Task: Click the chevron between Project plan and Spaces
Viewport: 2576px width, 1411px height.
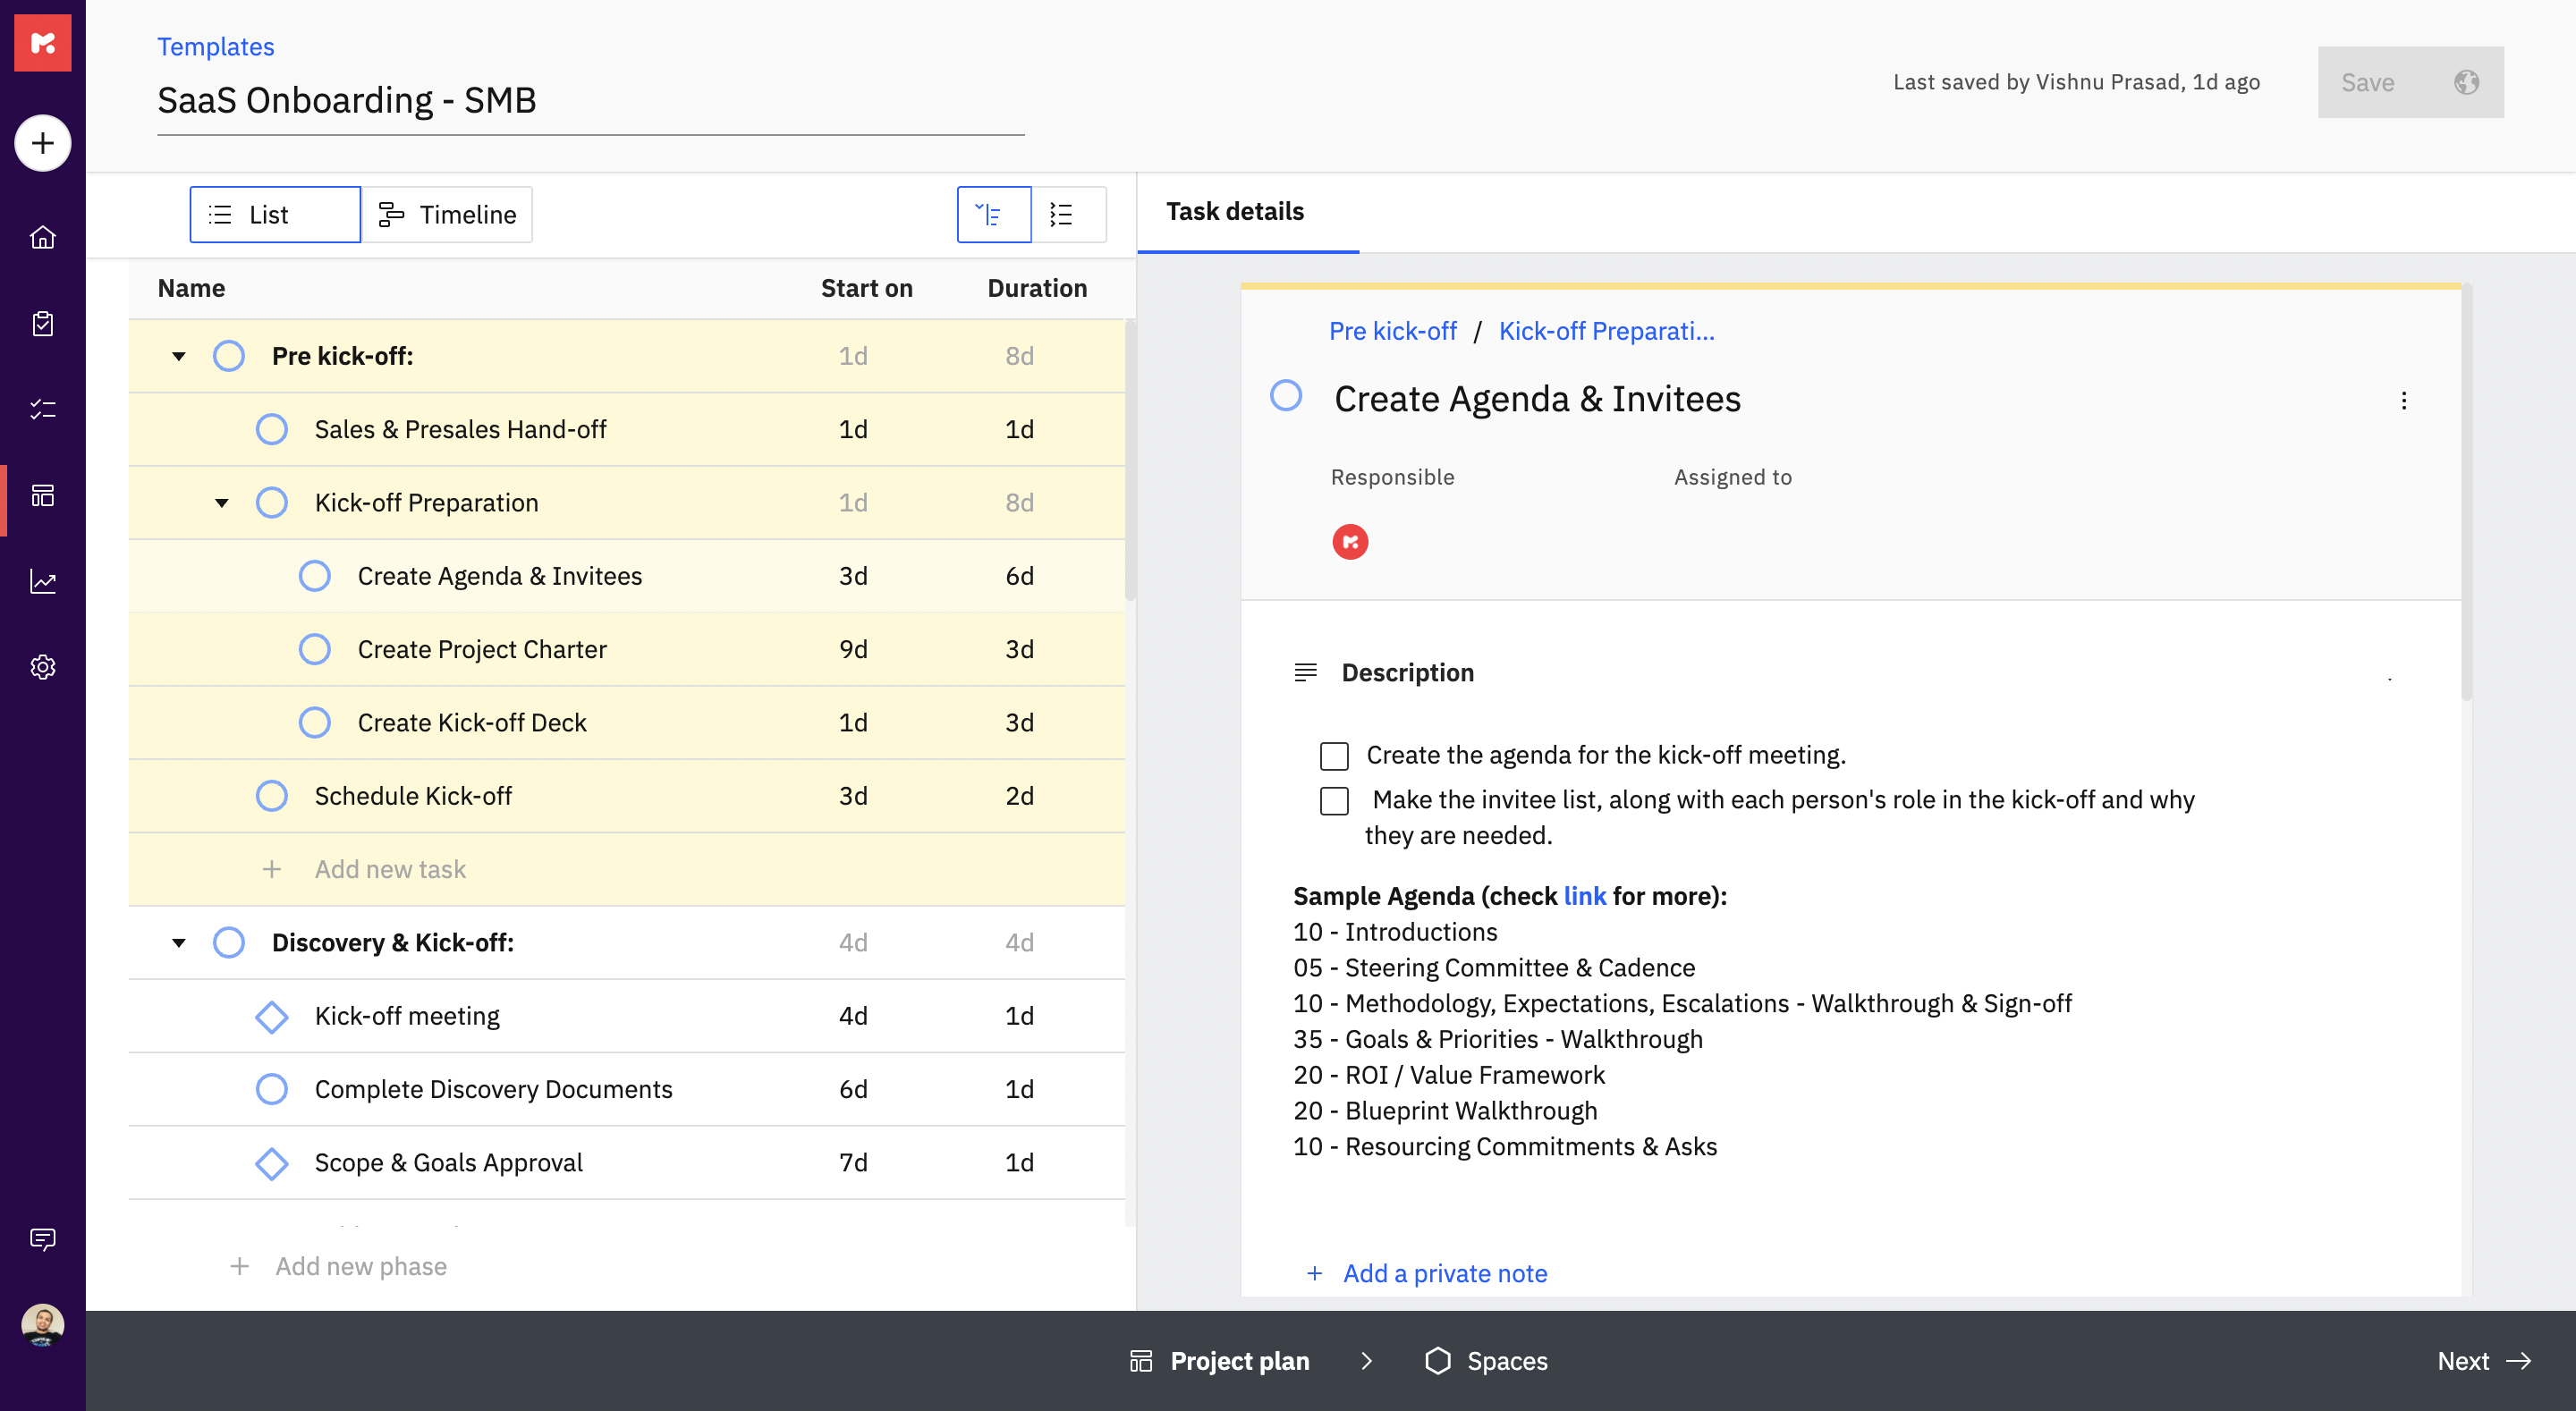Action: [x=1366, y=1361]
